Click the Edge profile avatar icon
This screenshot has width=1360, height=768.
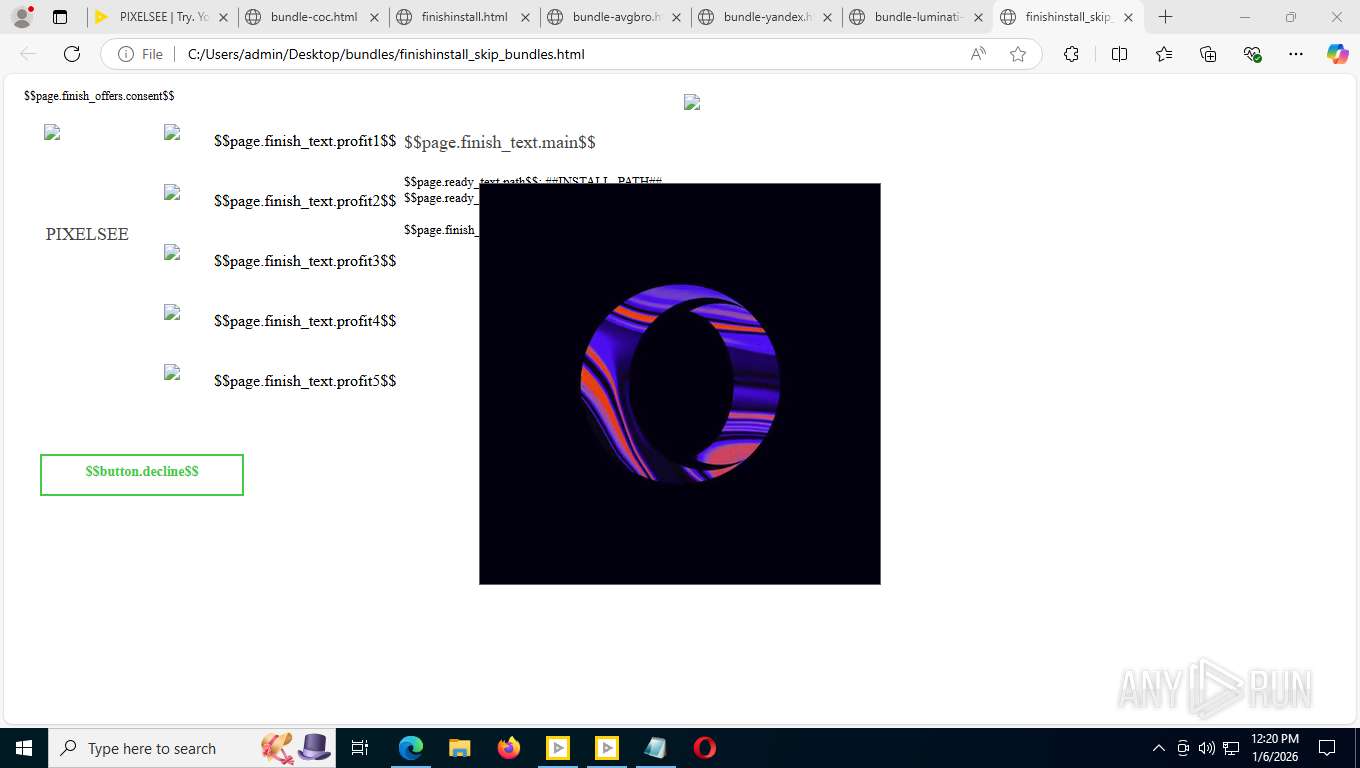(x=22, y=17)
